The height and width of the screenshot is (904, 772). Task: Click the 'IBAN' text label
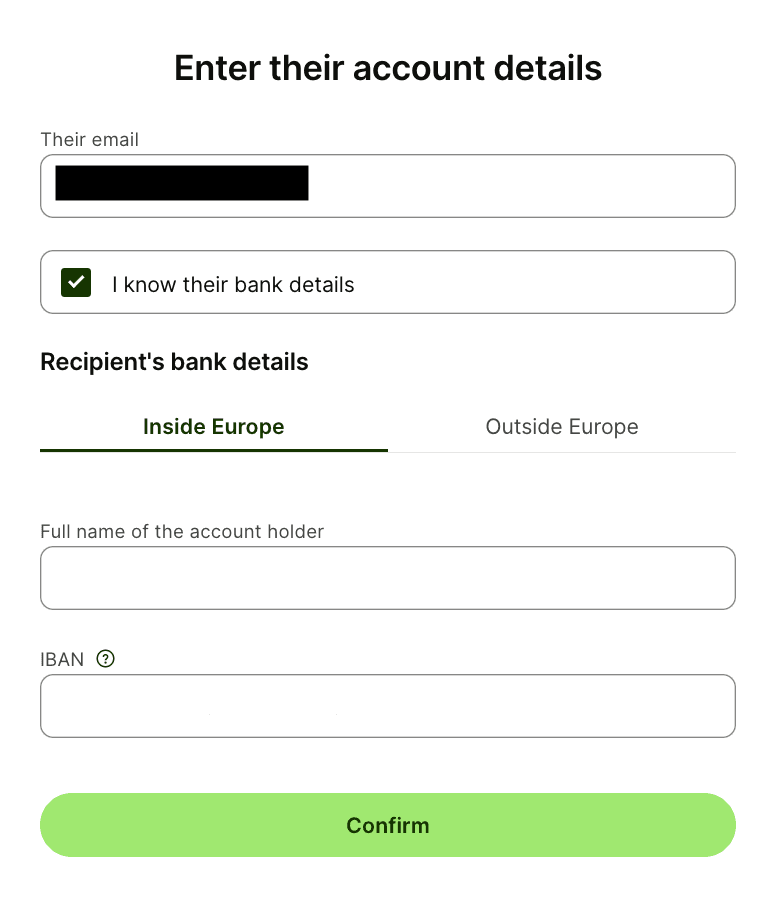62,659
